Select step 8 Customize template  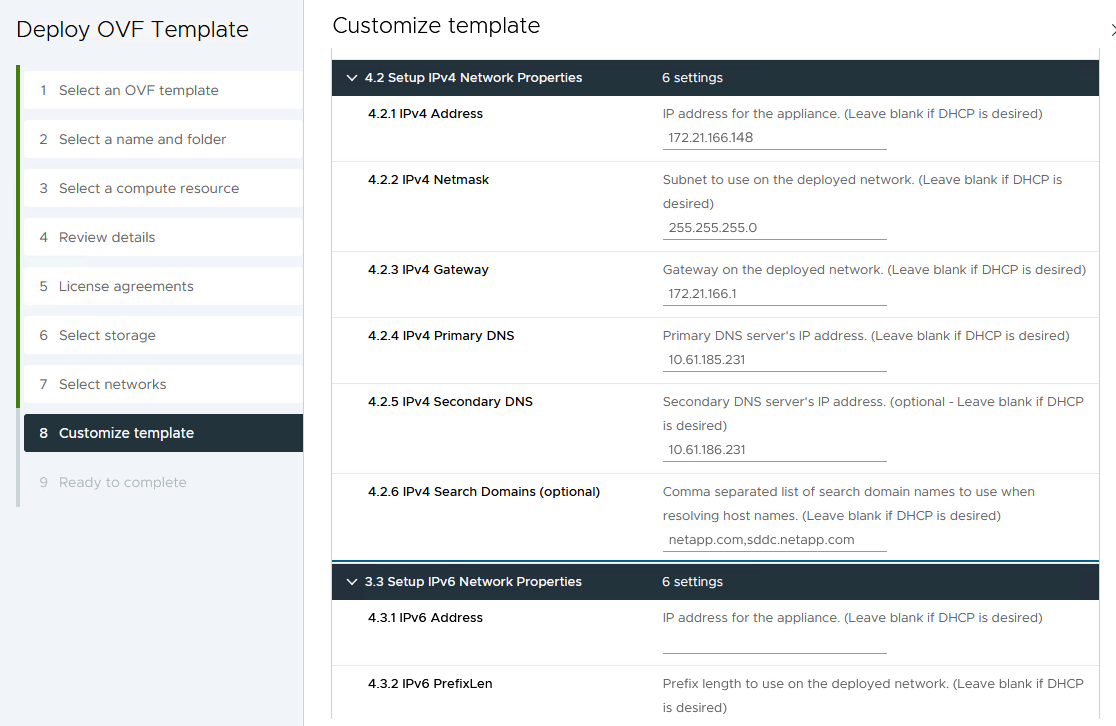126,433
